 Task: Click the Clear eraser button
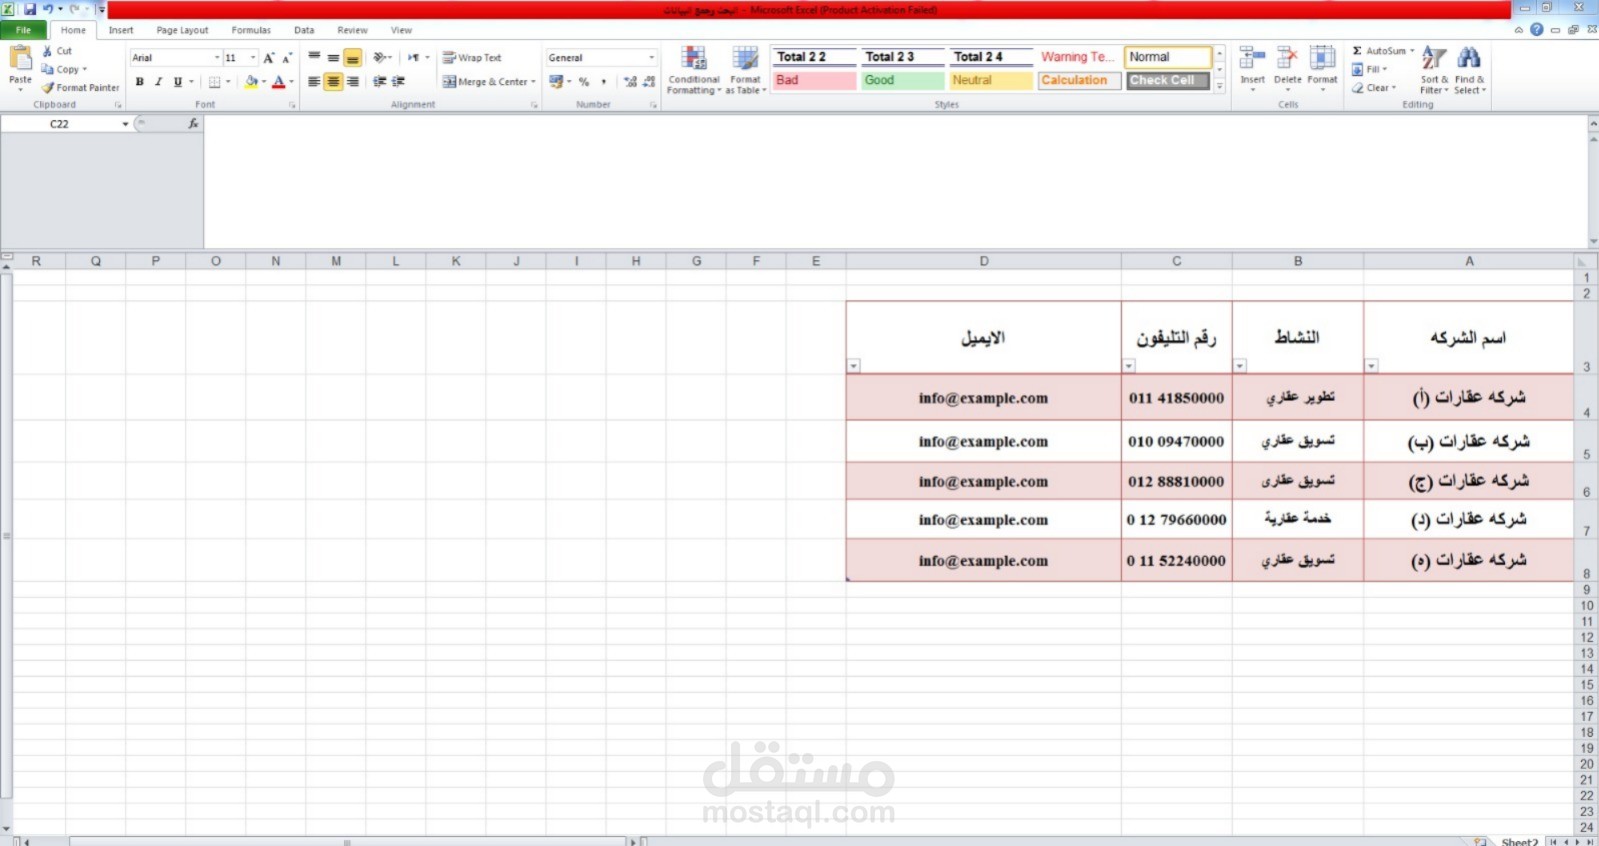coord(1374,88)
